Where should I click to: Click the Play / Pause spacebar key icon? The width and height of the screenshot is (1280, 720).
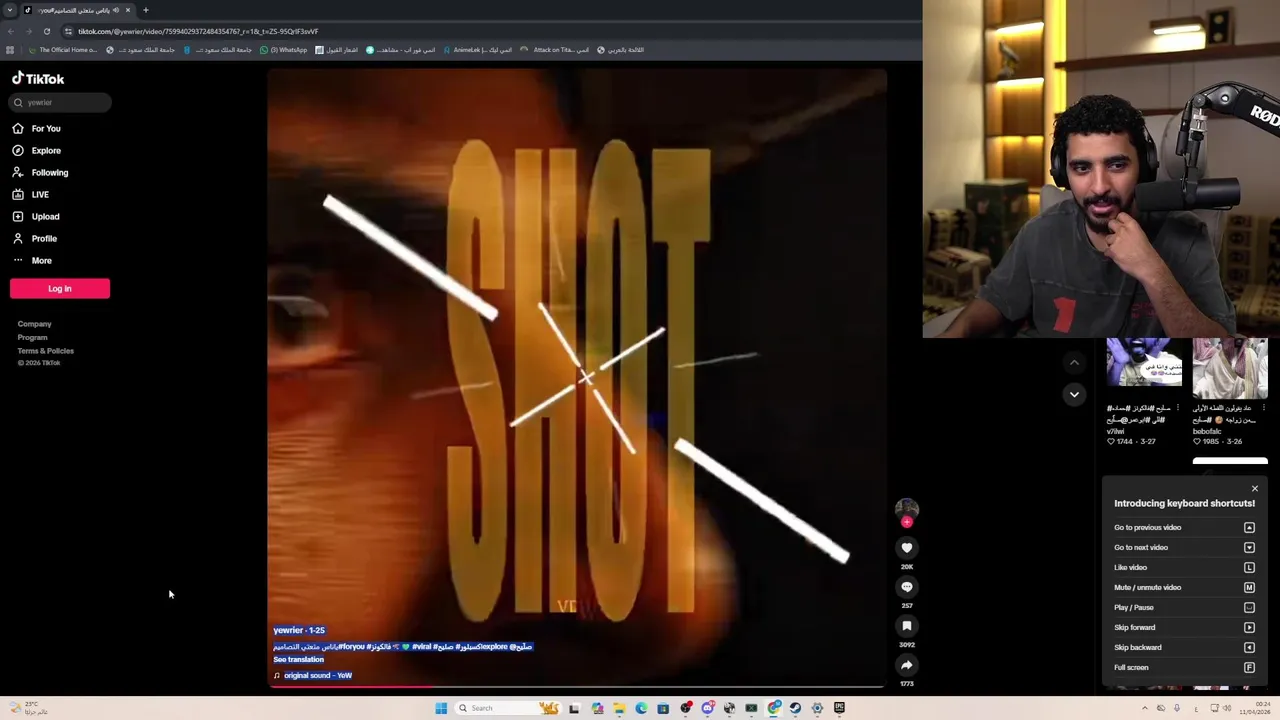pos(1249,607)
